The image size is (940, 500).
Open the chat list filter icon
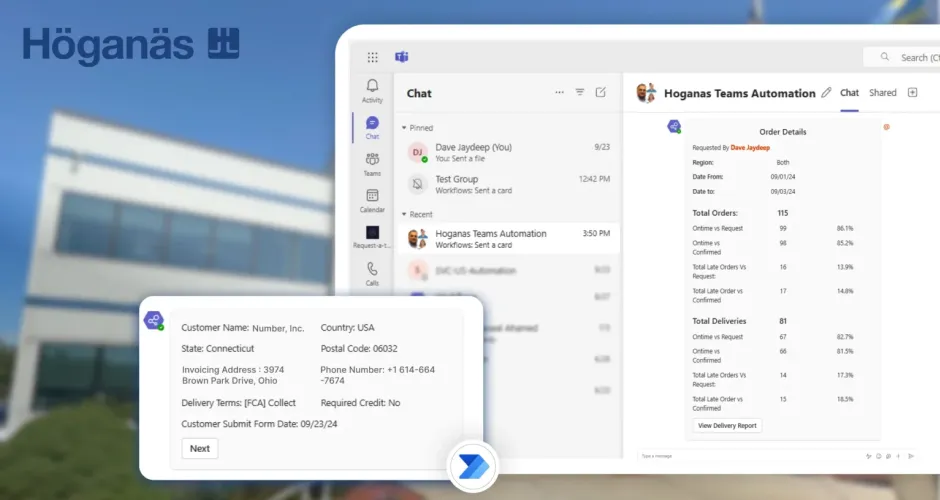580,92
